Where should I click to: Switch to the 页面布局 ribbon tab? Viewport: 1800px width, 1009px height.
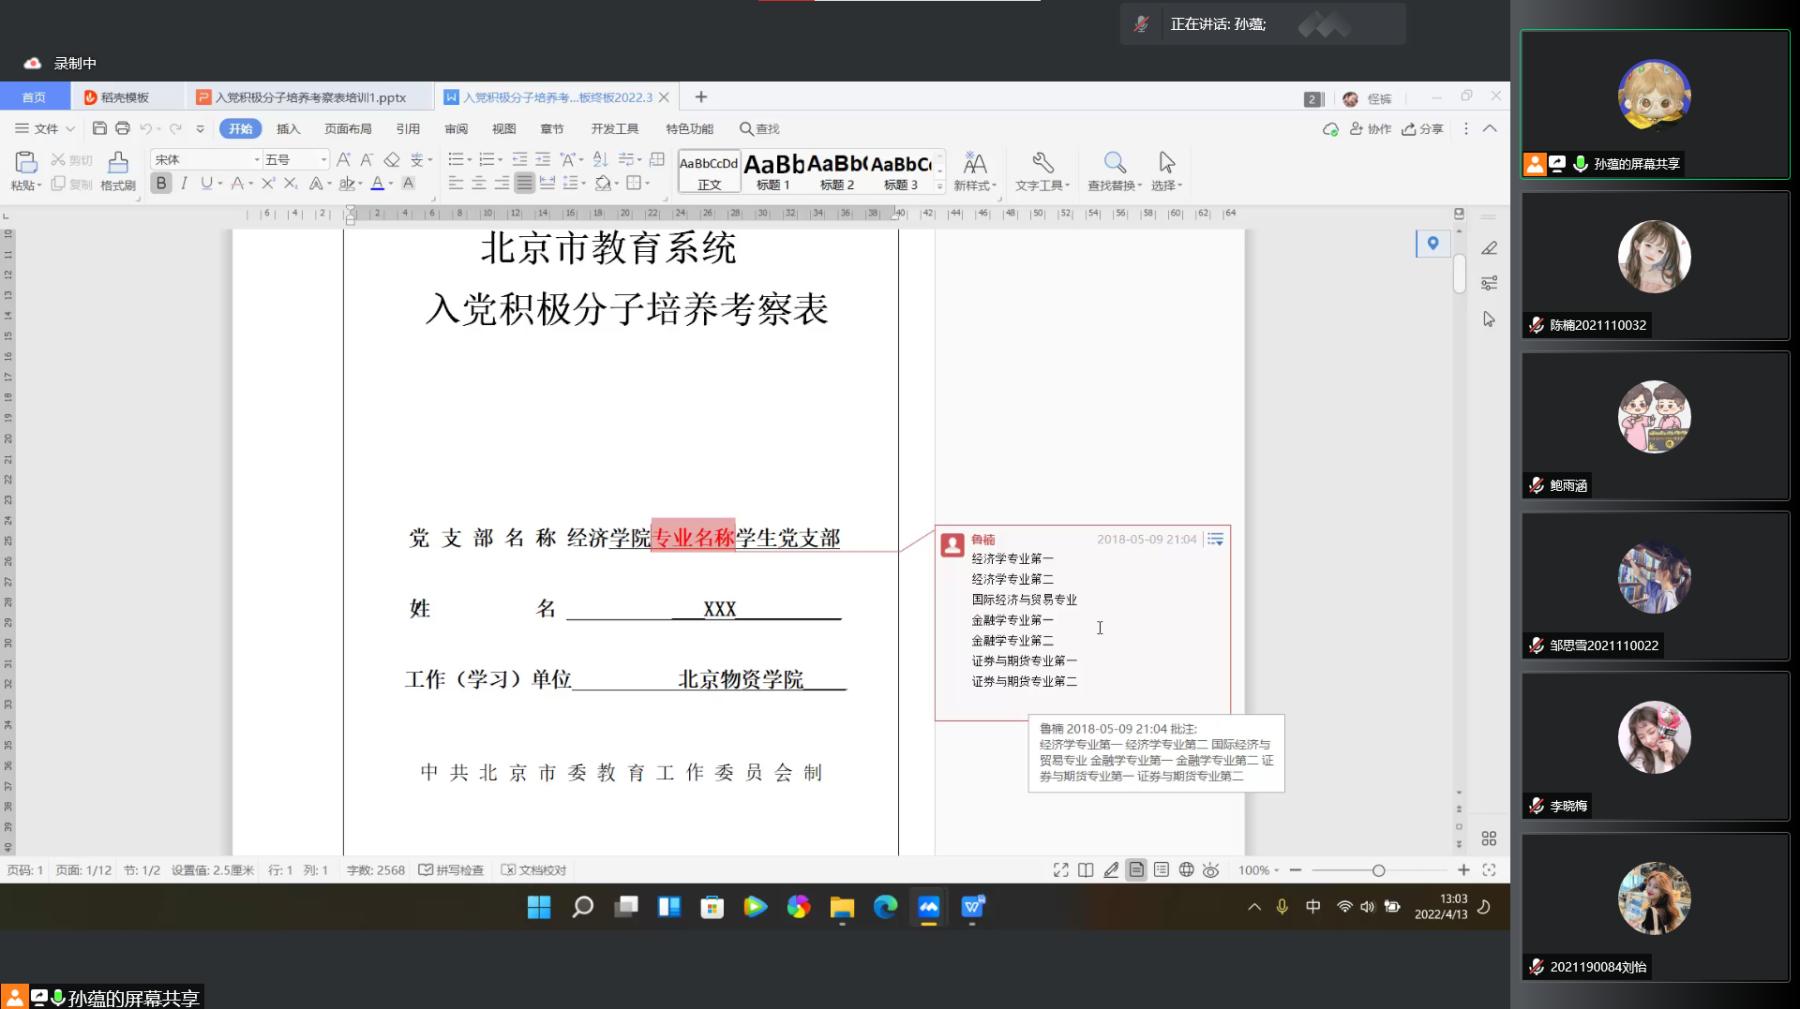coord(347,128)
